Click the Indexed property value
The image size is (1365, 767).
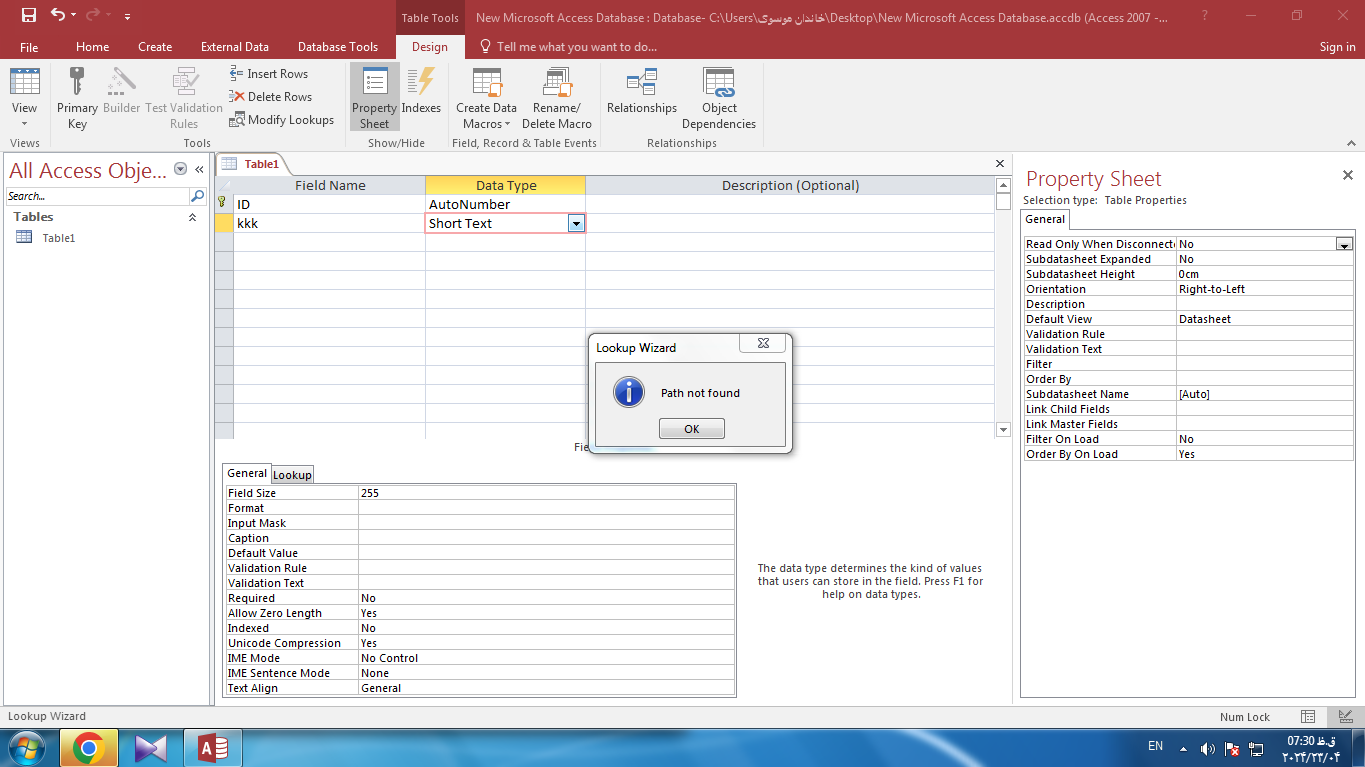coord(546,628)
